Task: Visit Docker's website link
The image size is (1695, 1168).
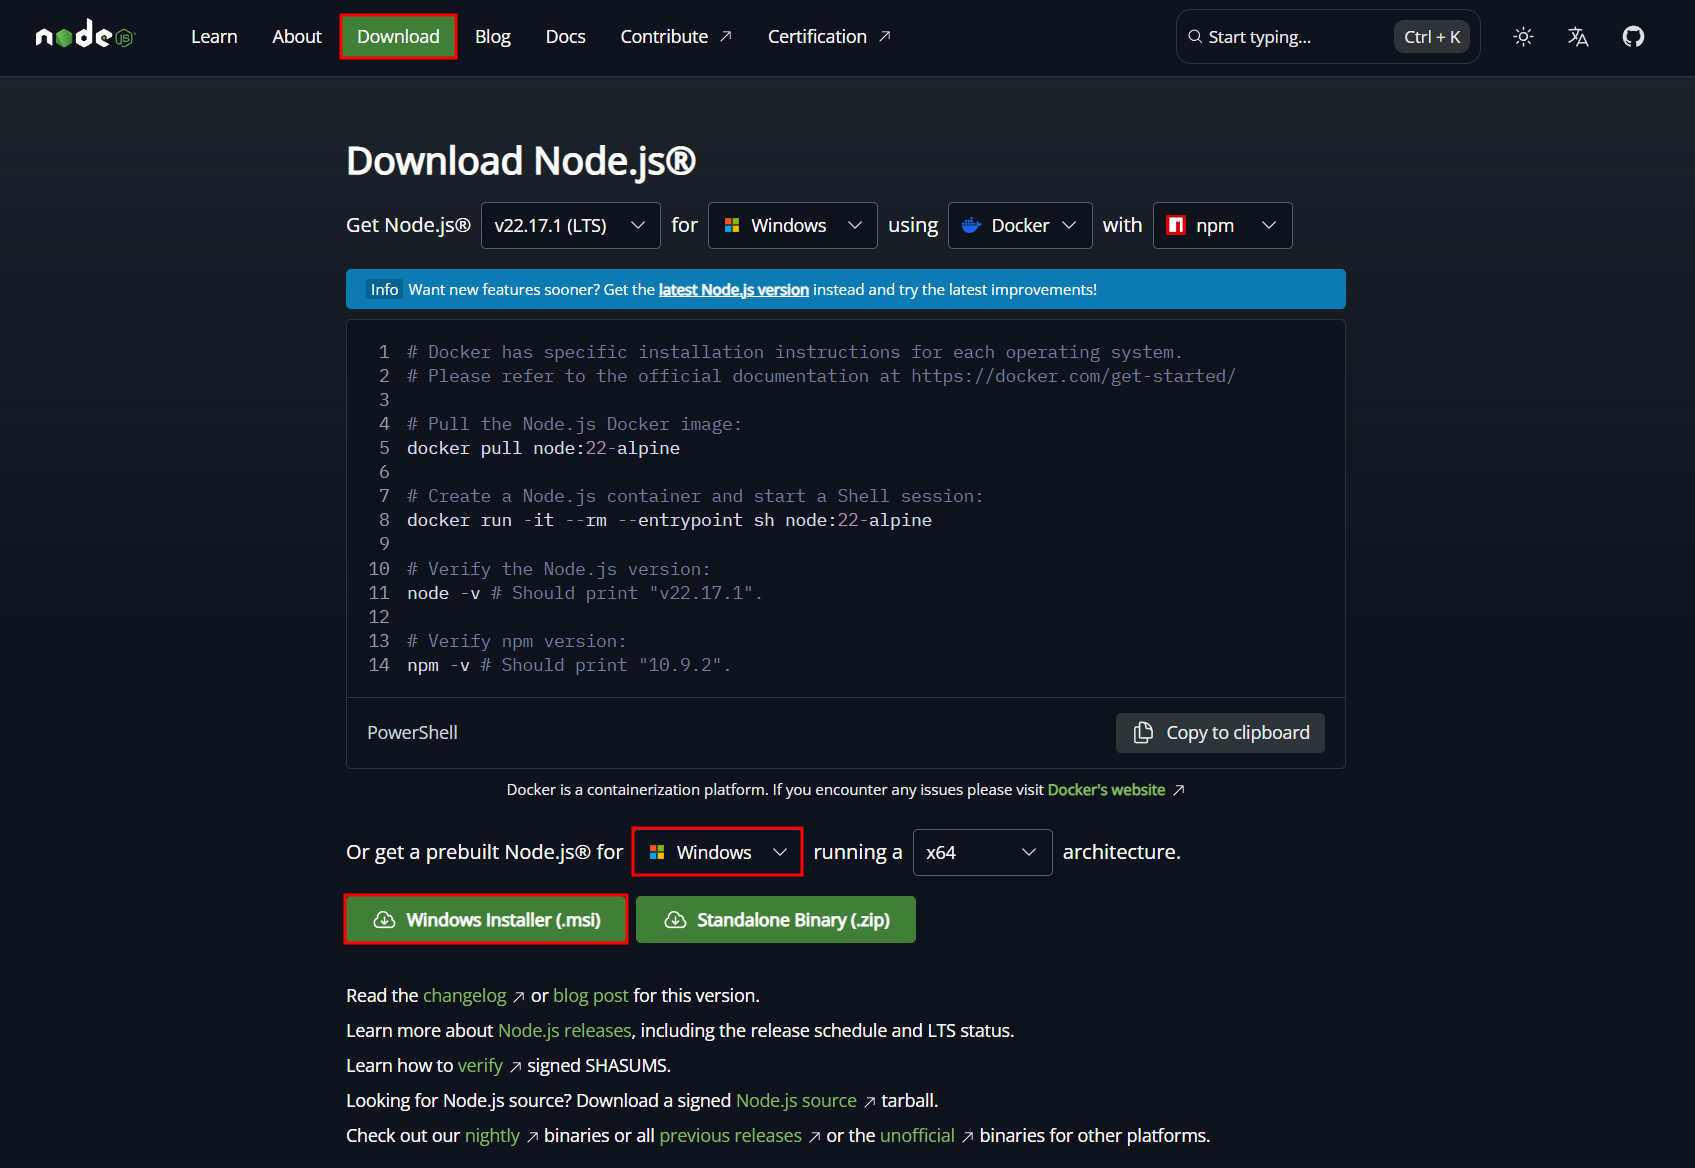Action: click(1106, 789)
